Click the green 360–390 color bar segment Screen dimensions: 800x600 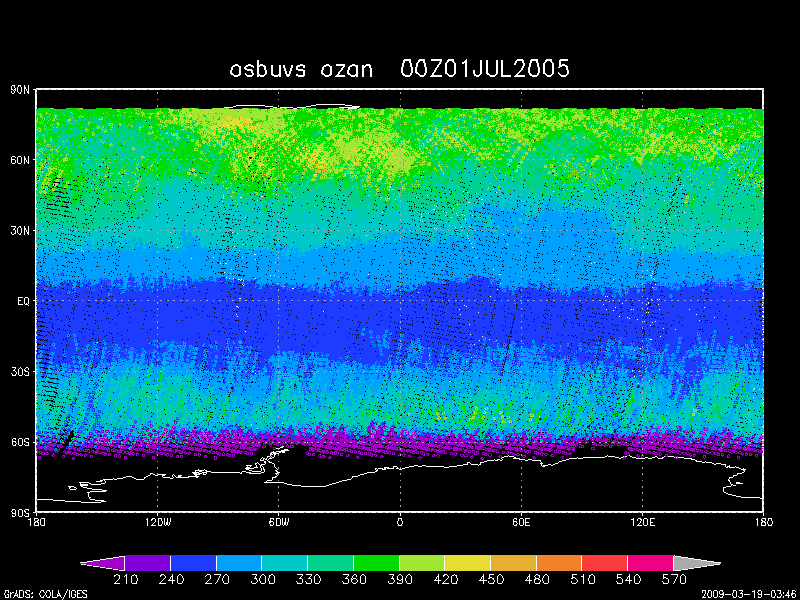[x=376, y=563]
